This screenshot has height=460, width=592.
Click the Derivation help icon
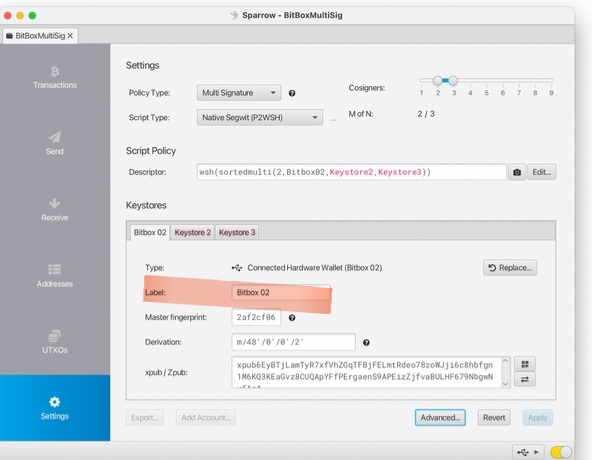click(x=366, y=343)
